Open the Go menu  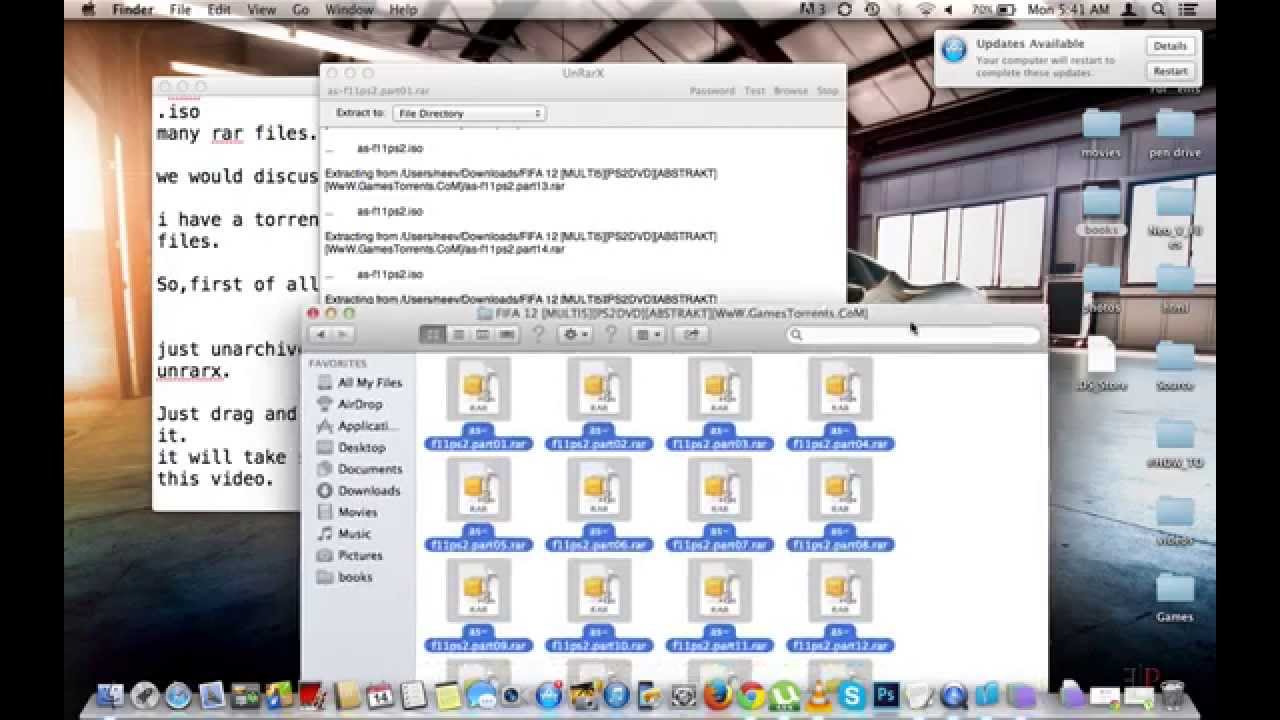tap(301, 10)
